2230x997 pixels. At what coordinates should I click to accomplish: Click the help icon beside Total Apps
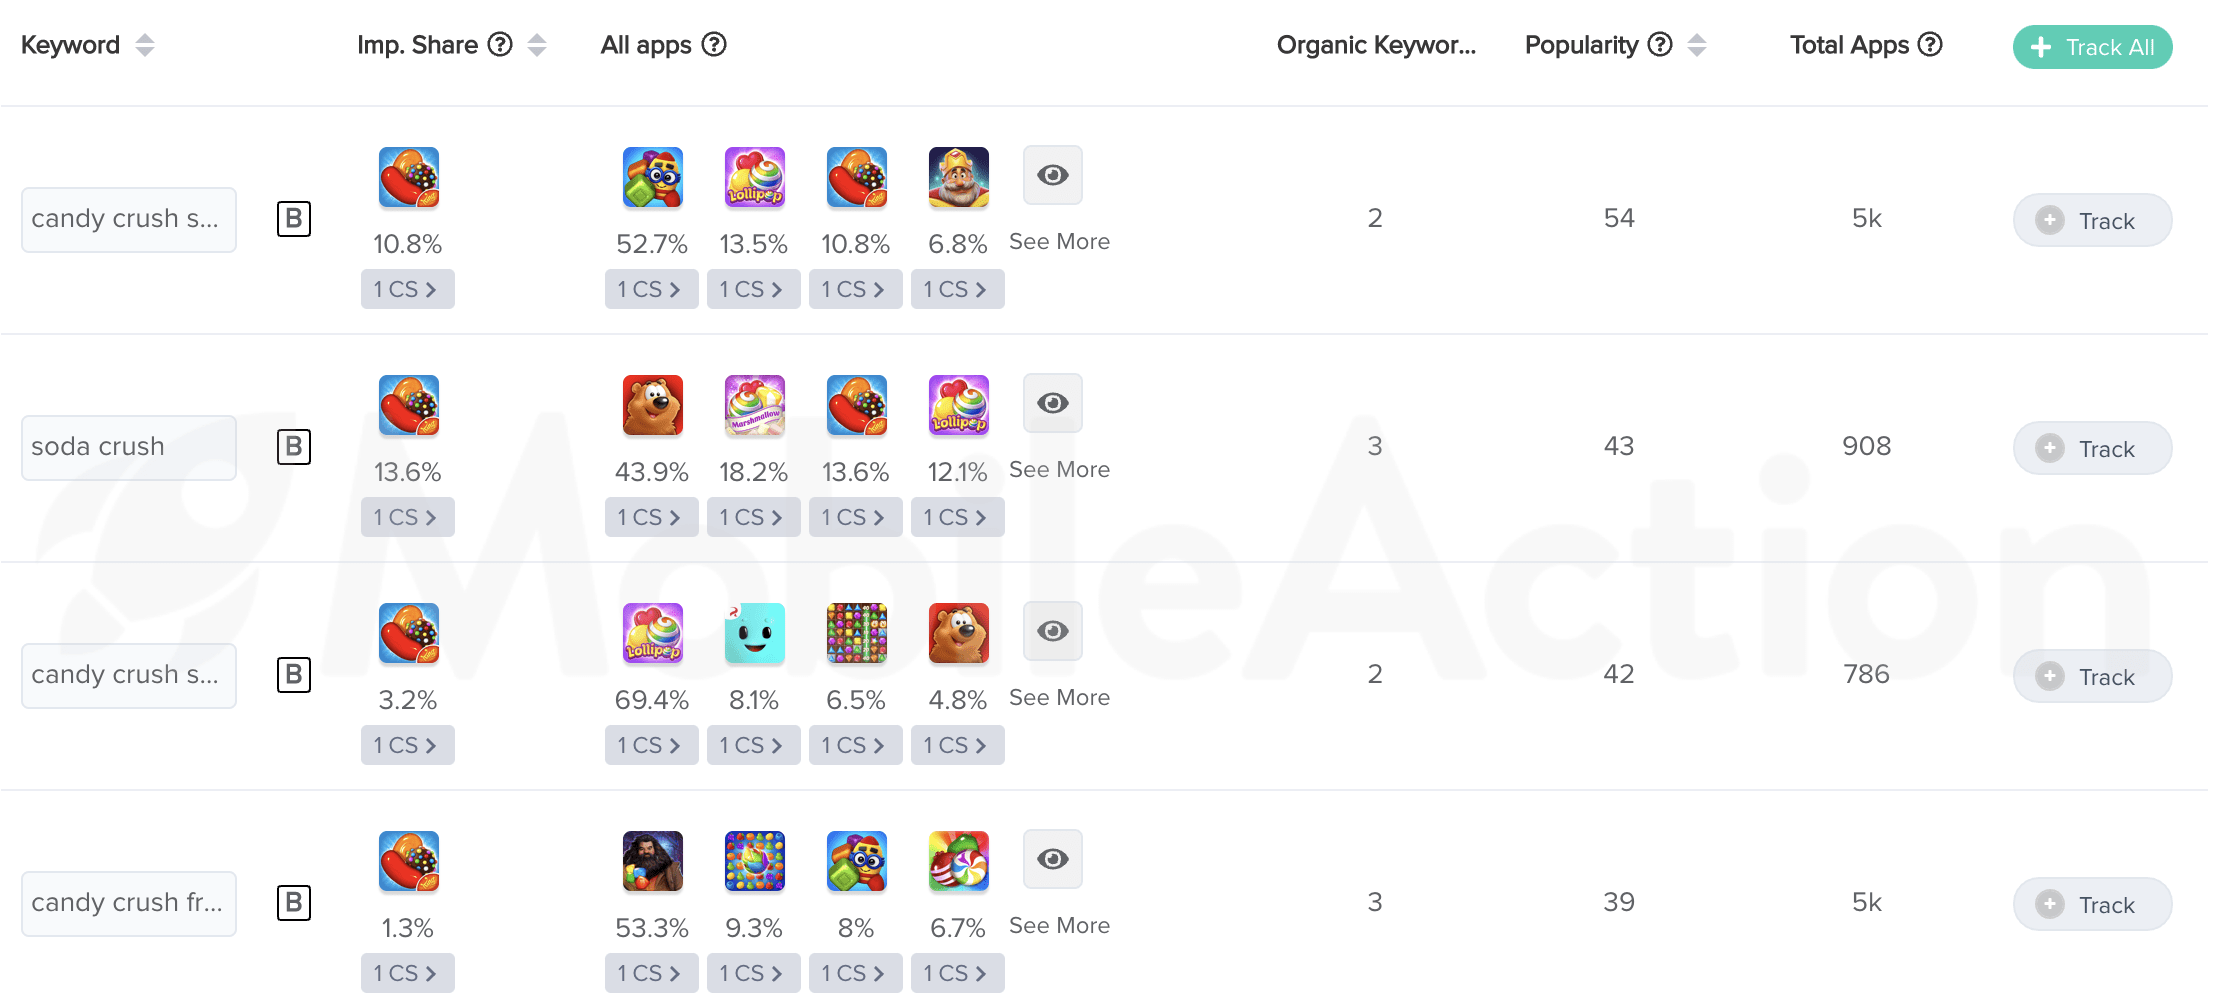tap(1930, 45)
